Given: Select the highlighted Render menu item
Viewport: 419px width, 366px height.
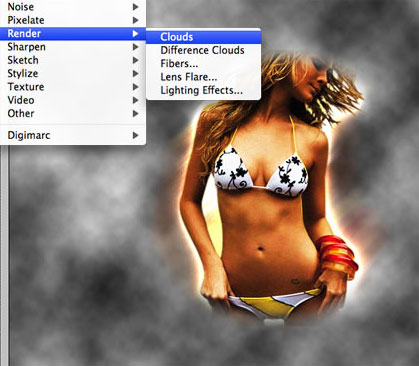Looking at the screenshot, I should pyautogui.click(x=73, y=33).
